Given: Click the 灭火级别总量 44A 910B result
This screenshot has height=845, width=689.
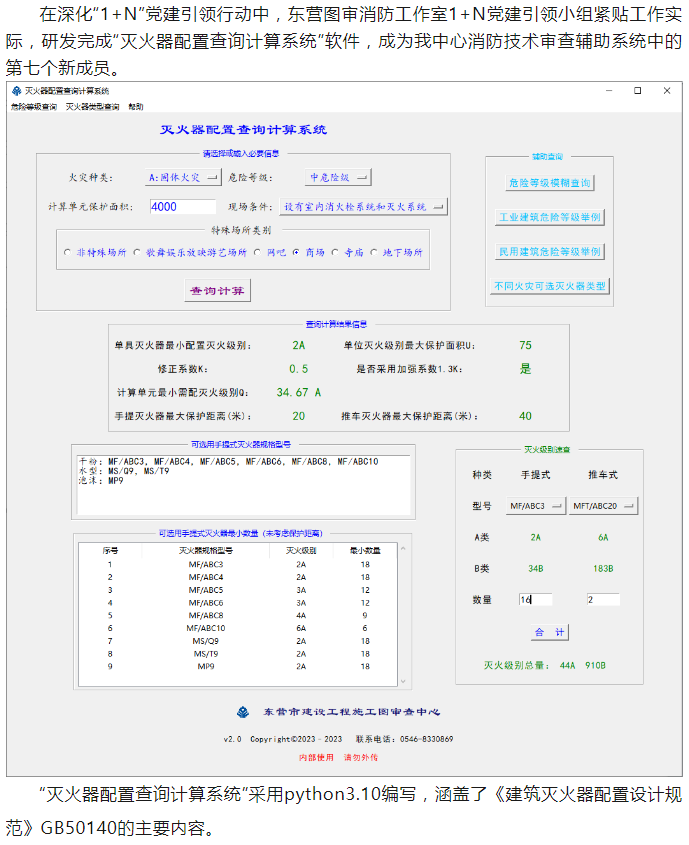Looking at the screenshot, I should point(545,666).
